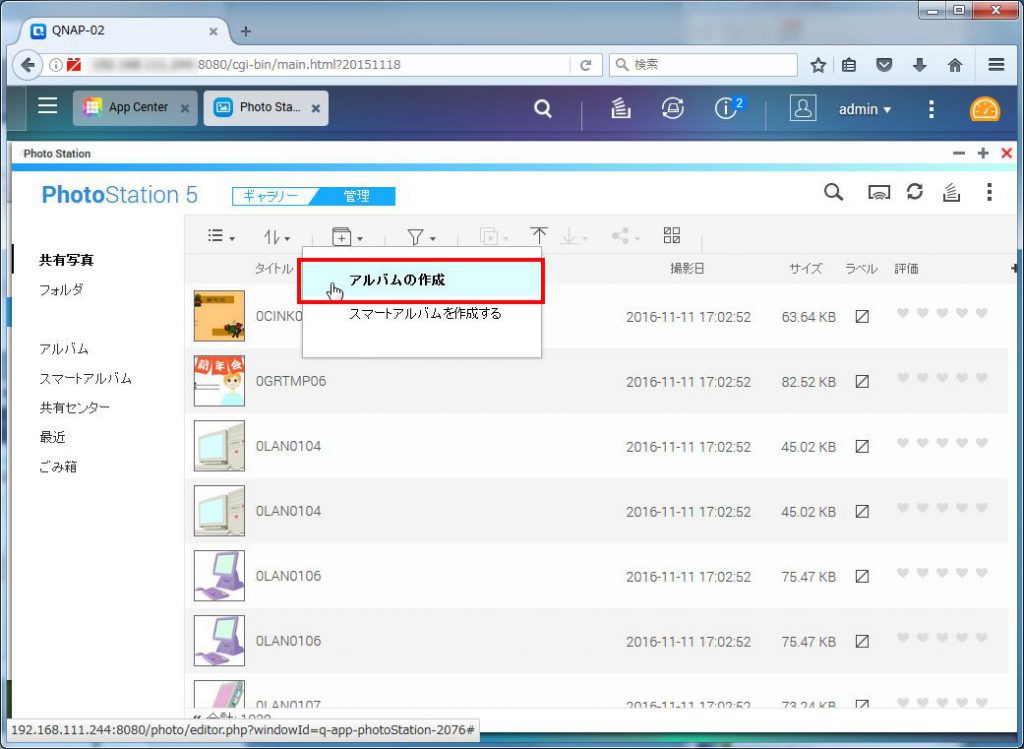The image size is (1024, 749).
Task: Close the App Center tab
Action: [185, 108]
